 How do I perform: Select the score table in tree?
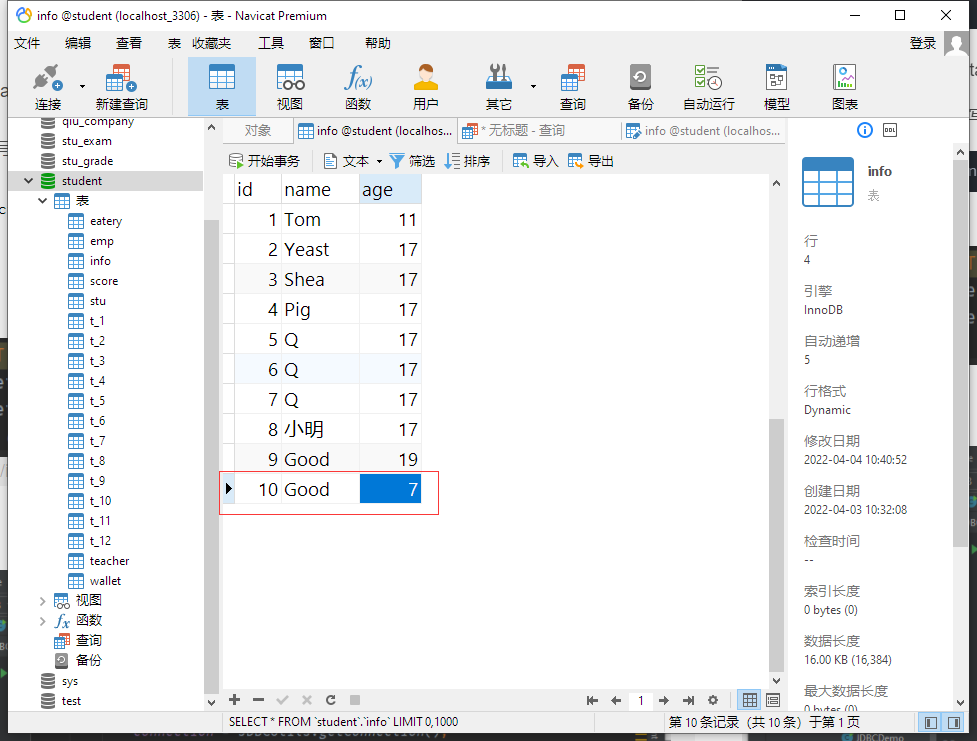(x=103, y=281)
